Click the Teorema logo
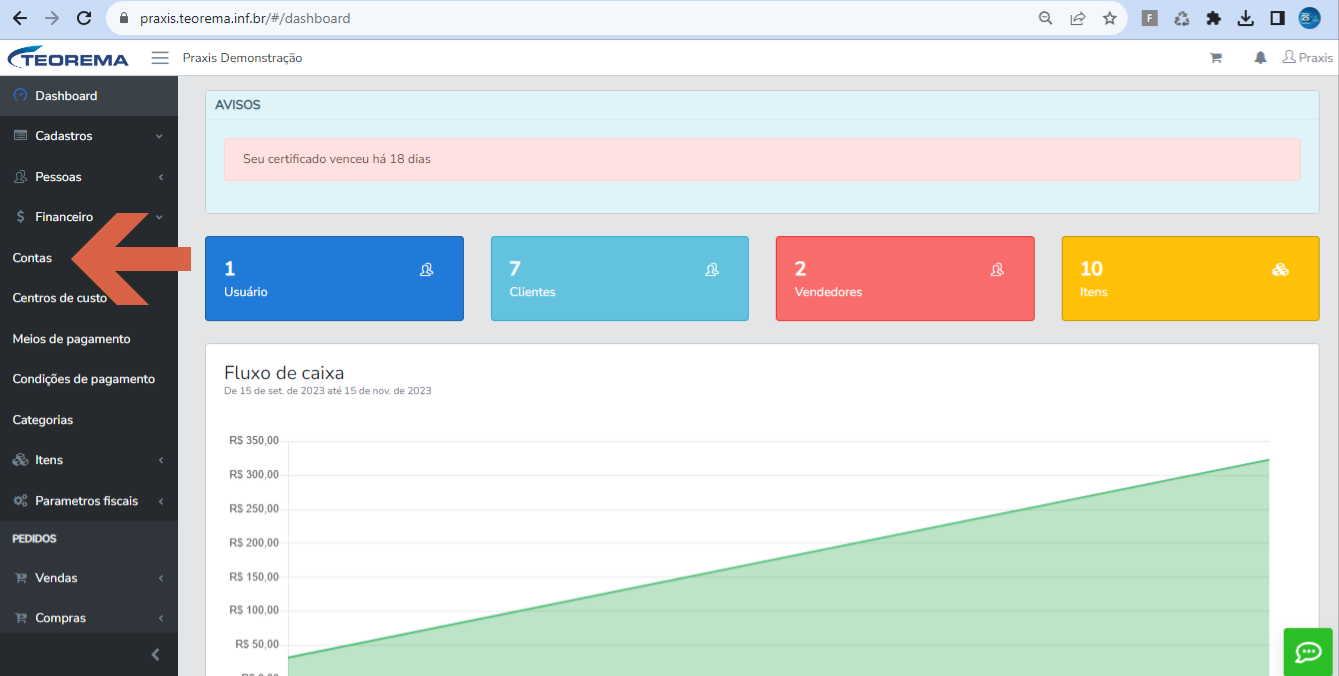This screenshot has width=1339, height=676. [68, 58]
